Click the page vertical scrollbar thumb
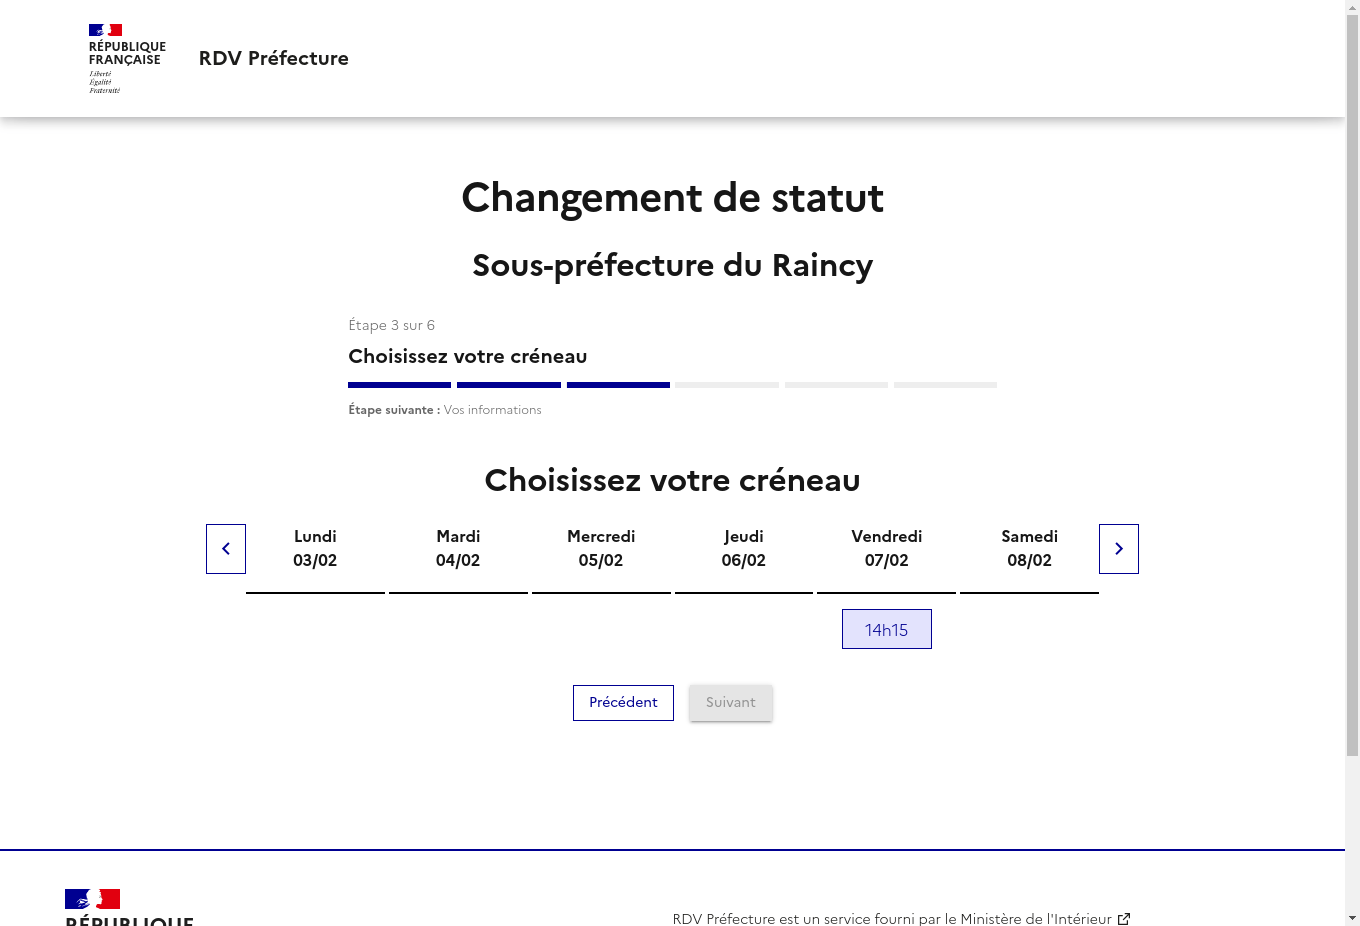 coord(1352,386)
